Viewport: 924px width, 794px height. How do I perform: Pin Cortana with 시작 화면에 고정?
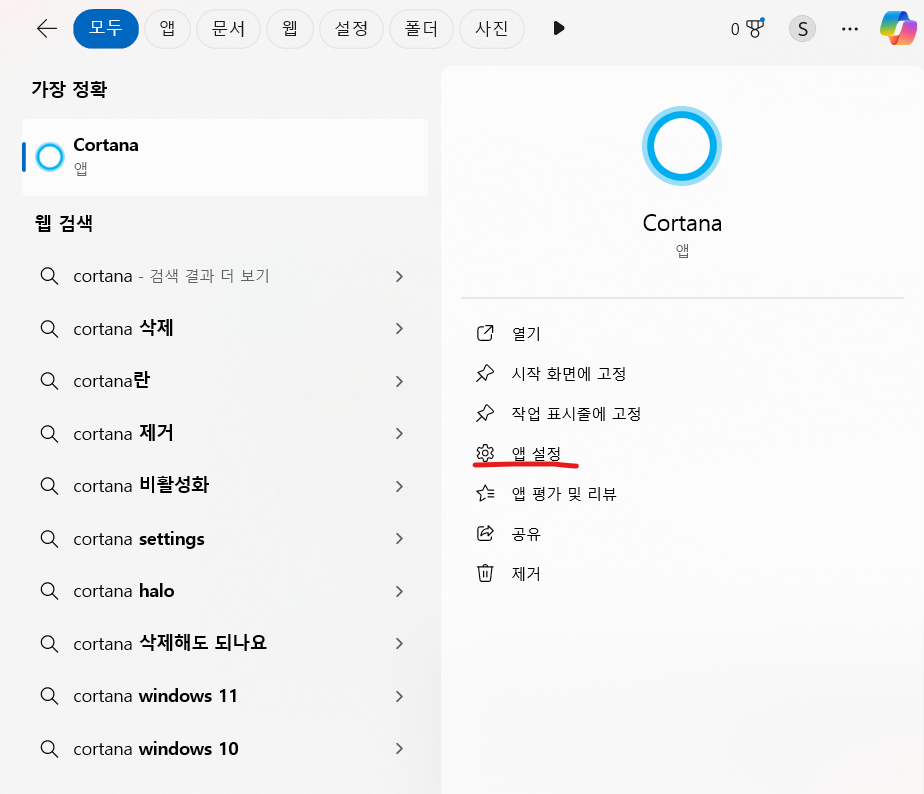click(569, 374)
